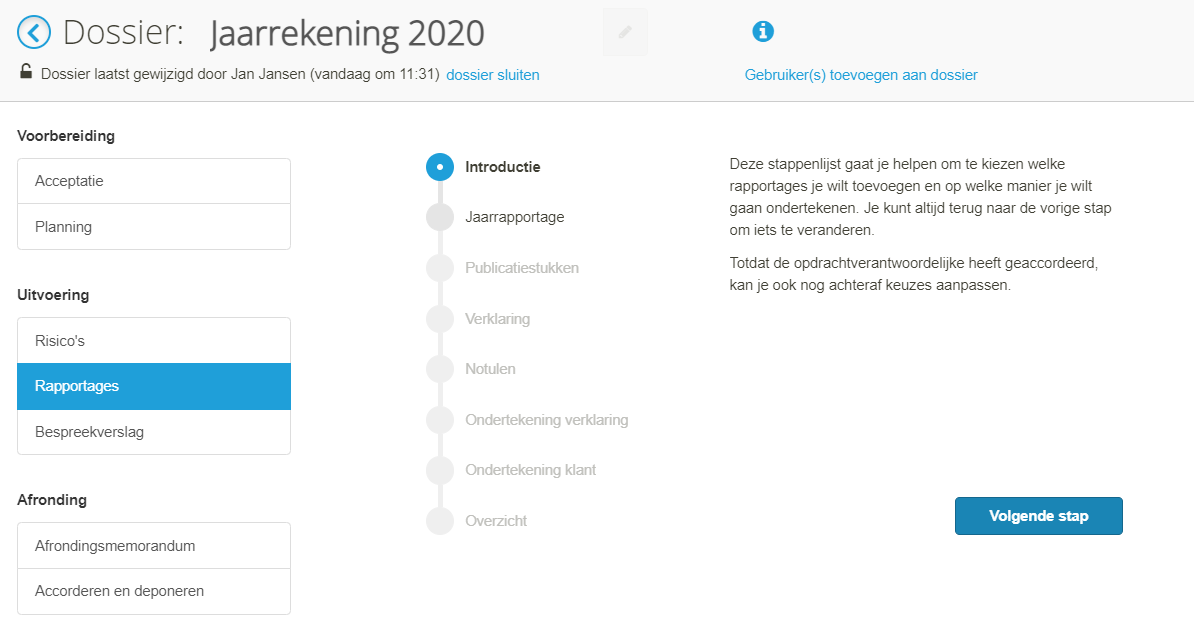
Task: Click Gebruiker(s) toevoegen aan dossier link
Action: (x=861, y=75)
